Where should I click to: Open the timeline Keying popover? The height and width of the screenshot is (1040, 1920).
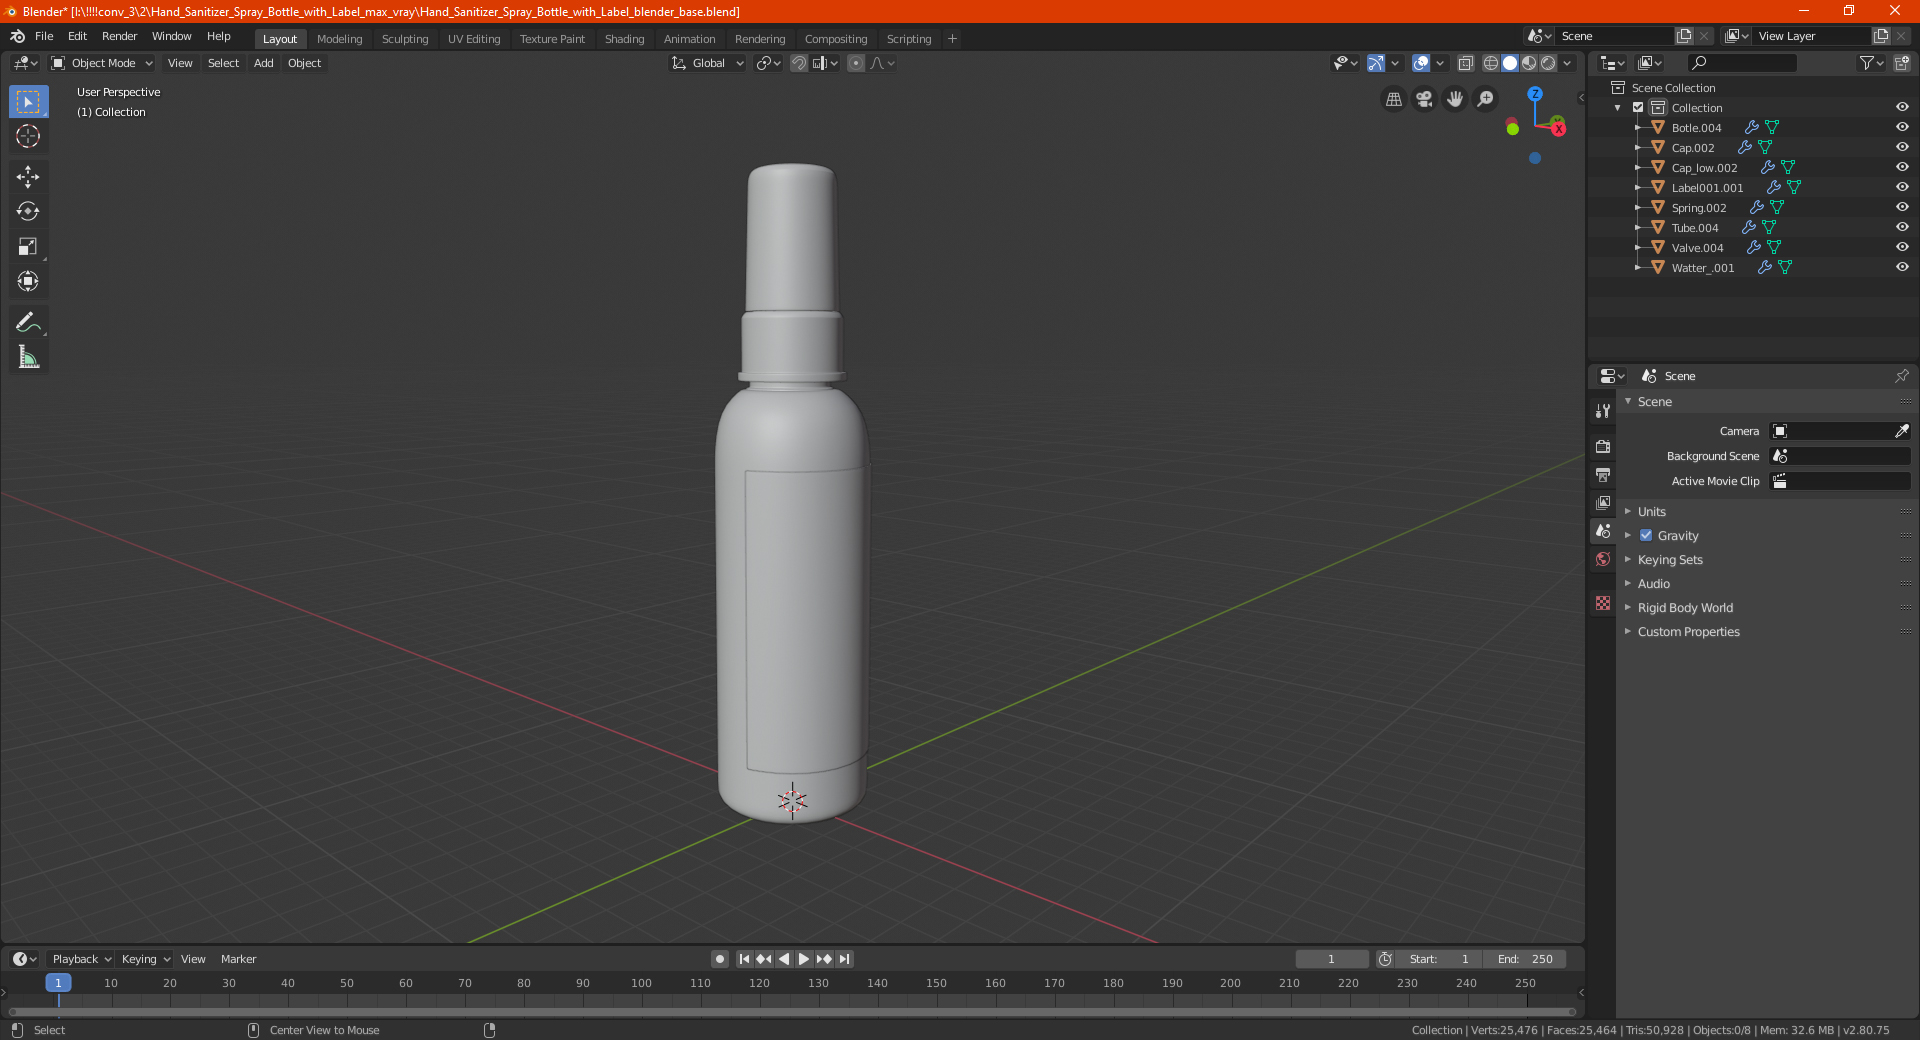(145, 959)
